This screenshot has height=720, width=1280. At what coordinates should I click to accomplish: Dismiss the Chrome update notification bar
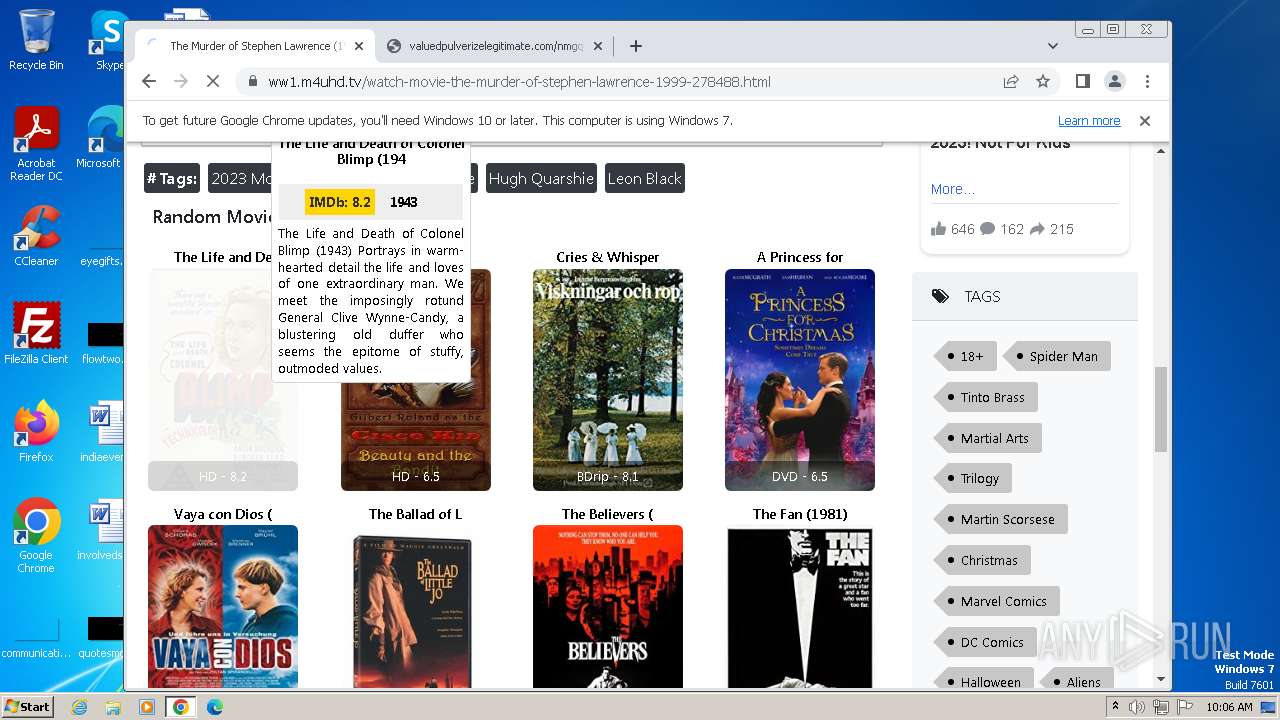[x=1145, y=120]
